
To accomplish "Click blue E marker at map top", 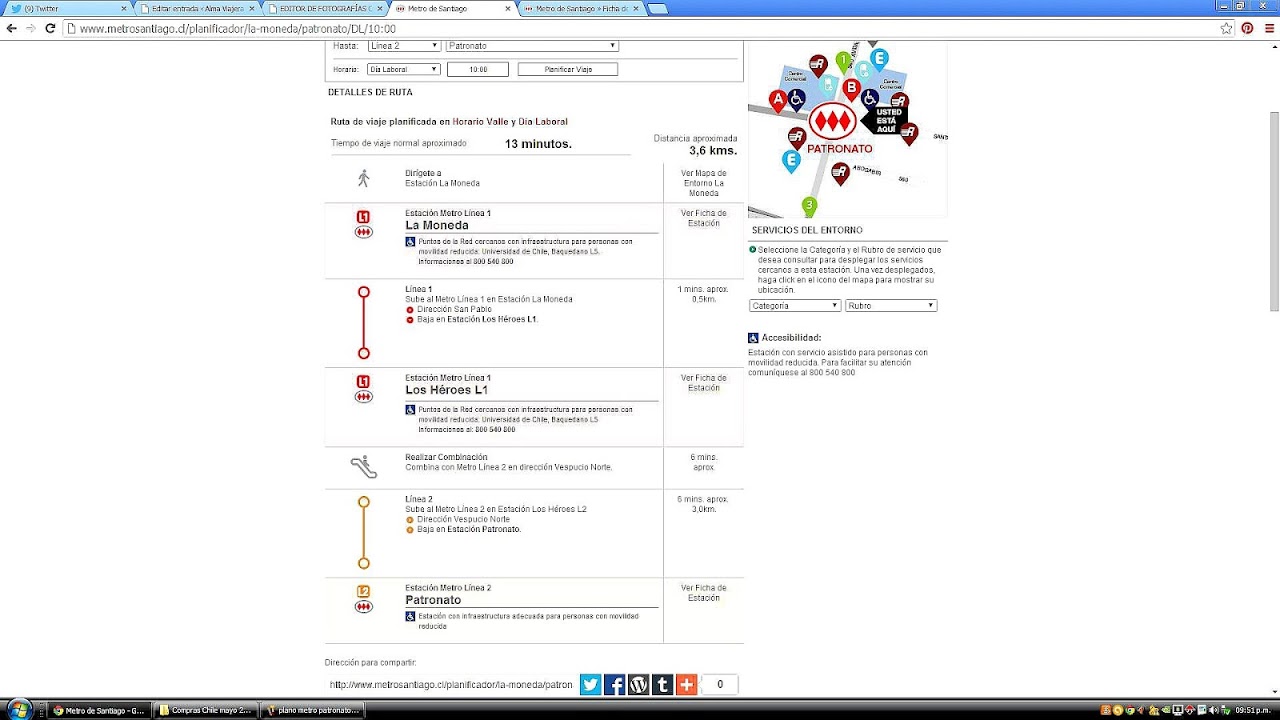I will pyautogui.click(x=879, y=59).
